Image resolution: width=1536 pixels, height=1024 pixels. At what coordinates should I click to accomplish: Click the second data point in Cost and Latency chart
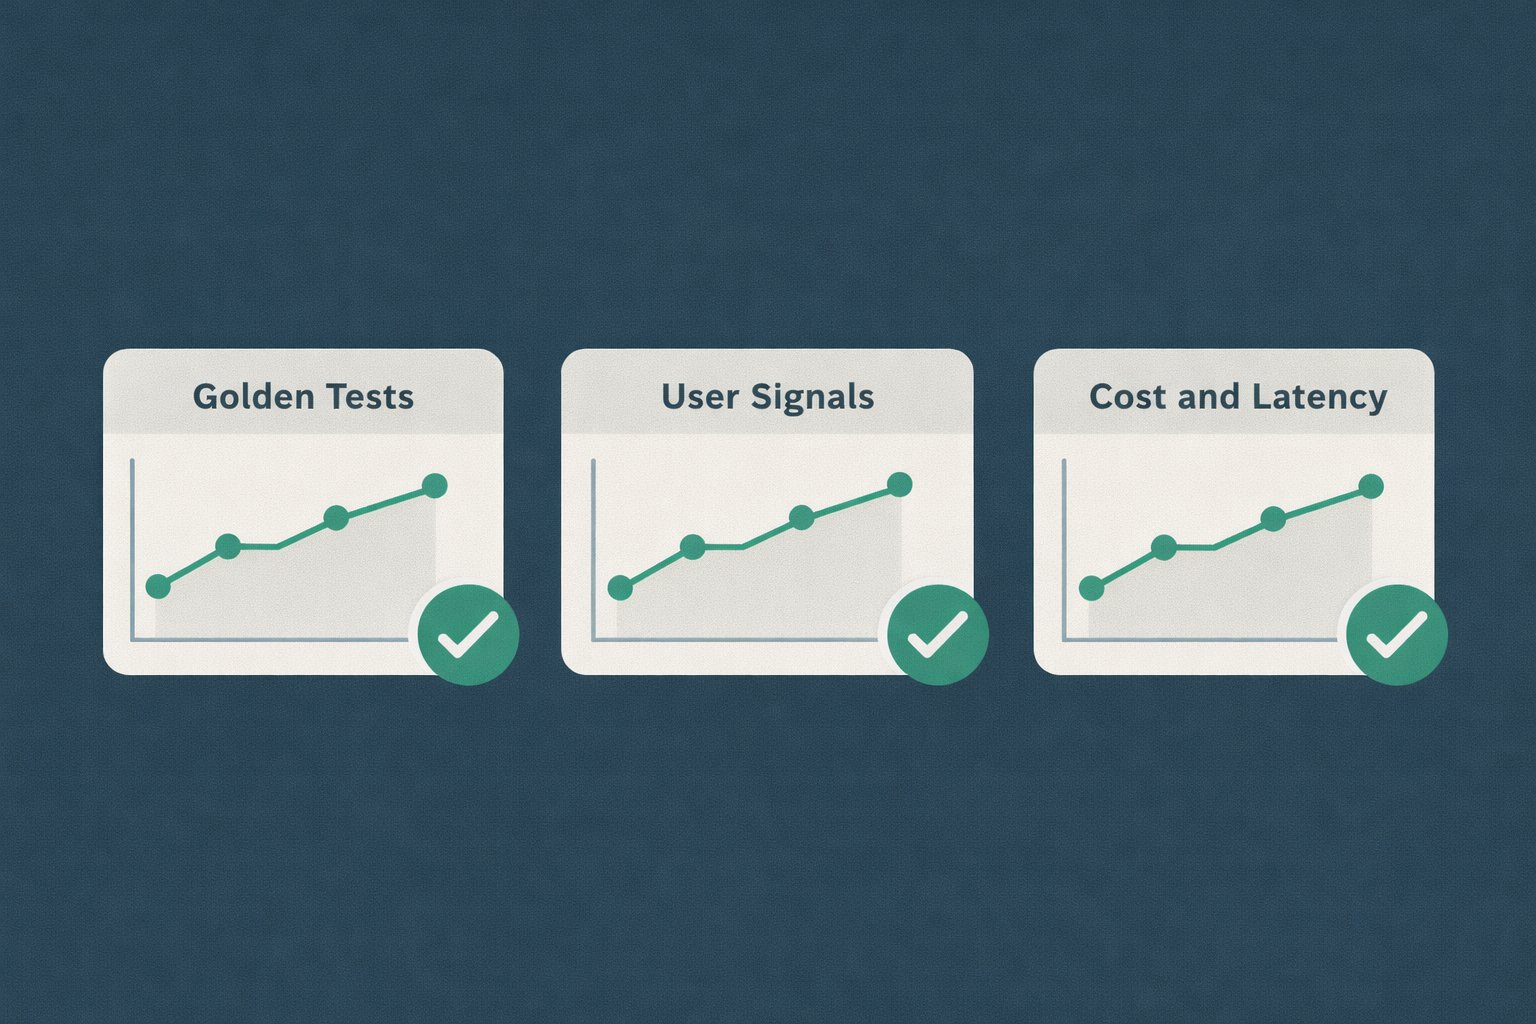click(1163, 547)
